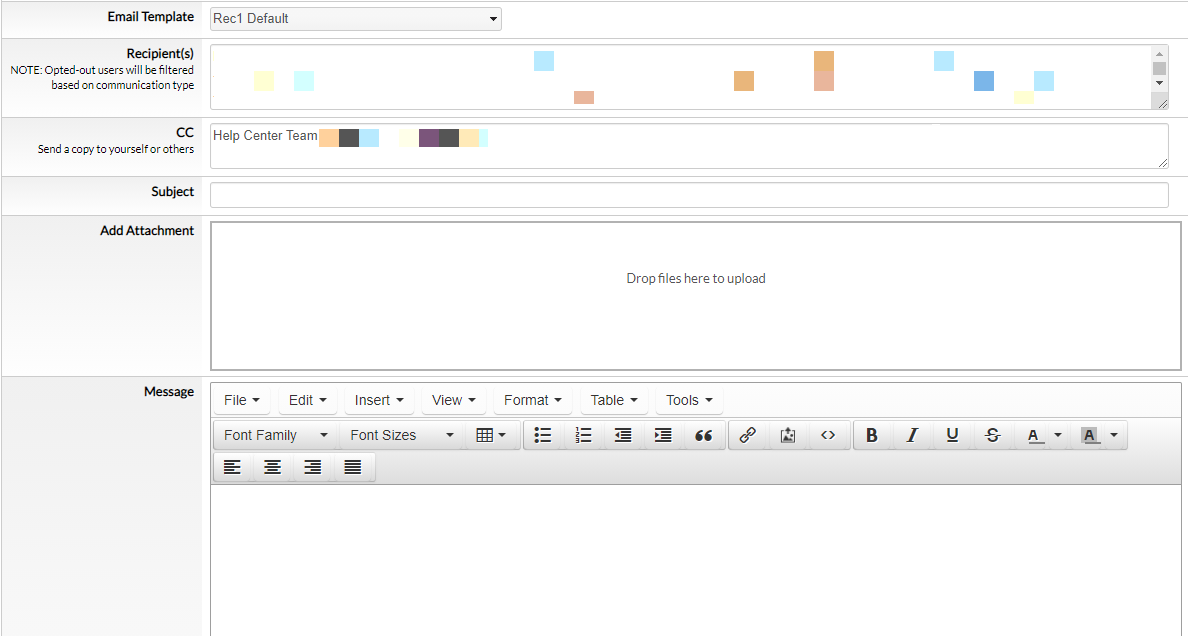This screenshot has width=1188, height=636.
Task: Align text right
Action: 312,467
